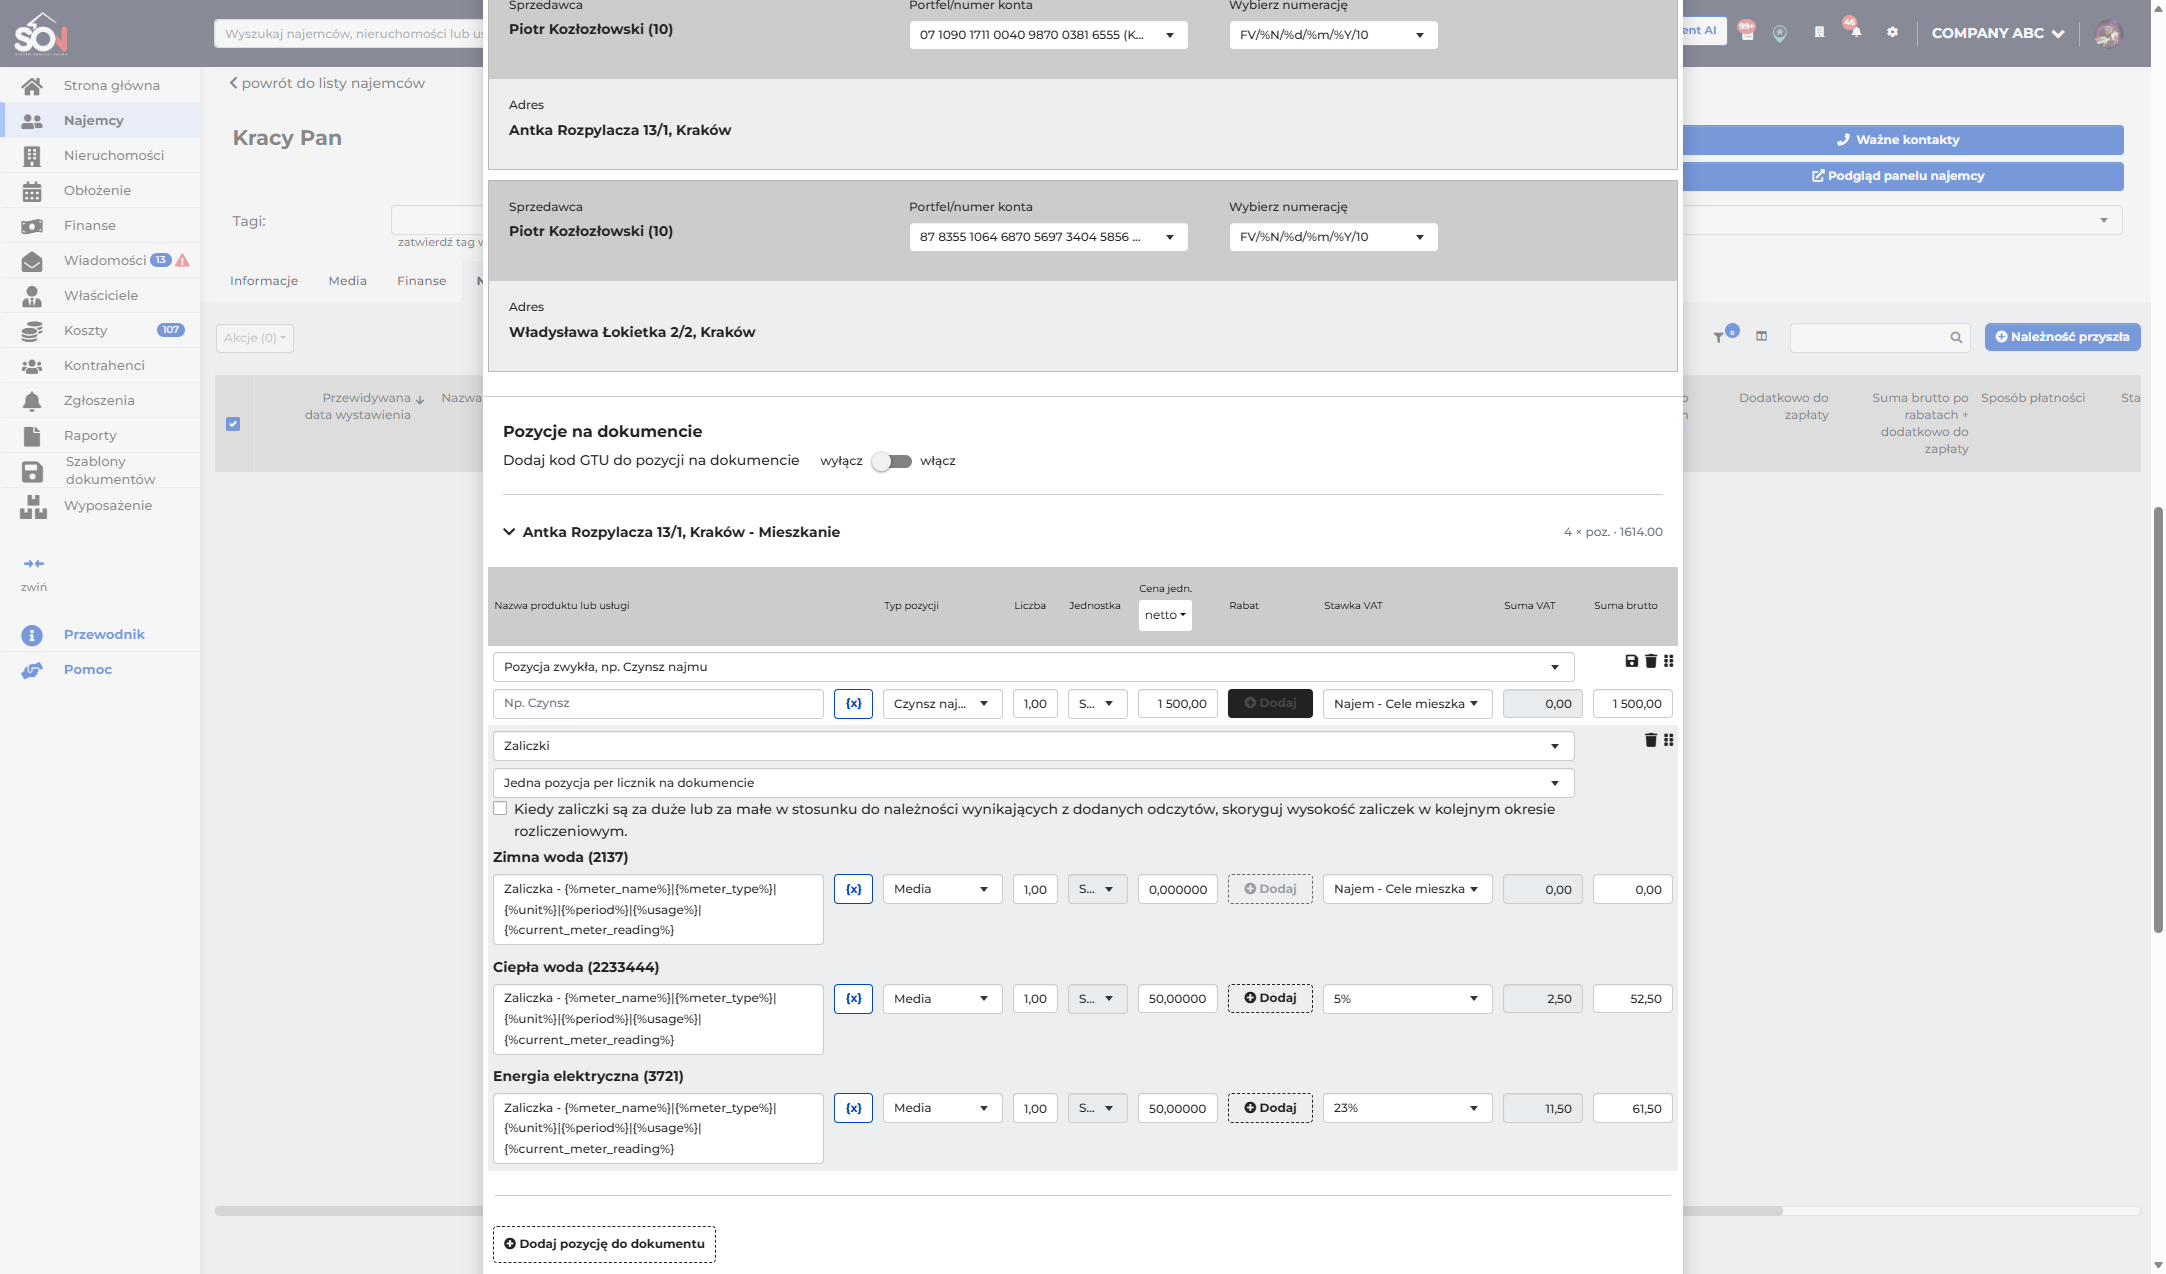Open variables {x} for Ciepła woda row
The height and width of the screenshot is (1274, 2166).
tap(853, 999)
